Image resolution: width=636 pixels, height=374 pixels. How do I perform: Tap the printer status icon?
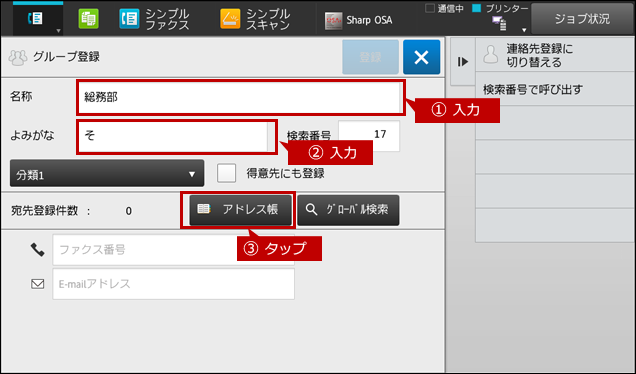(x=499, y=24)
